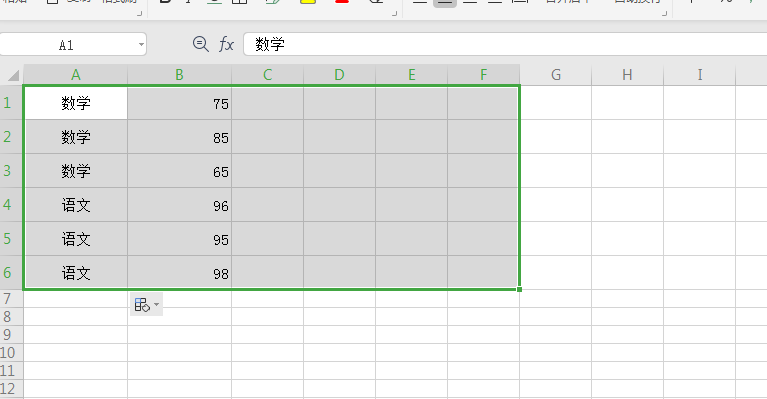Click cell A4 containing 语文
The height and width of the screenshot is (399, 767).
click(75, 204)
